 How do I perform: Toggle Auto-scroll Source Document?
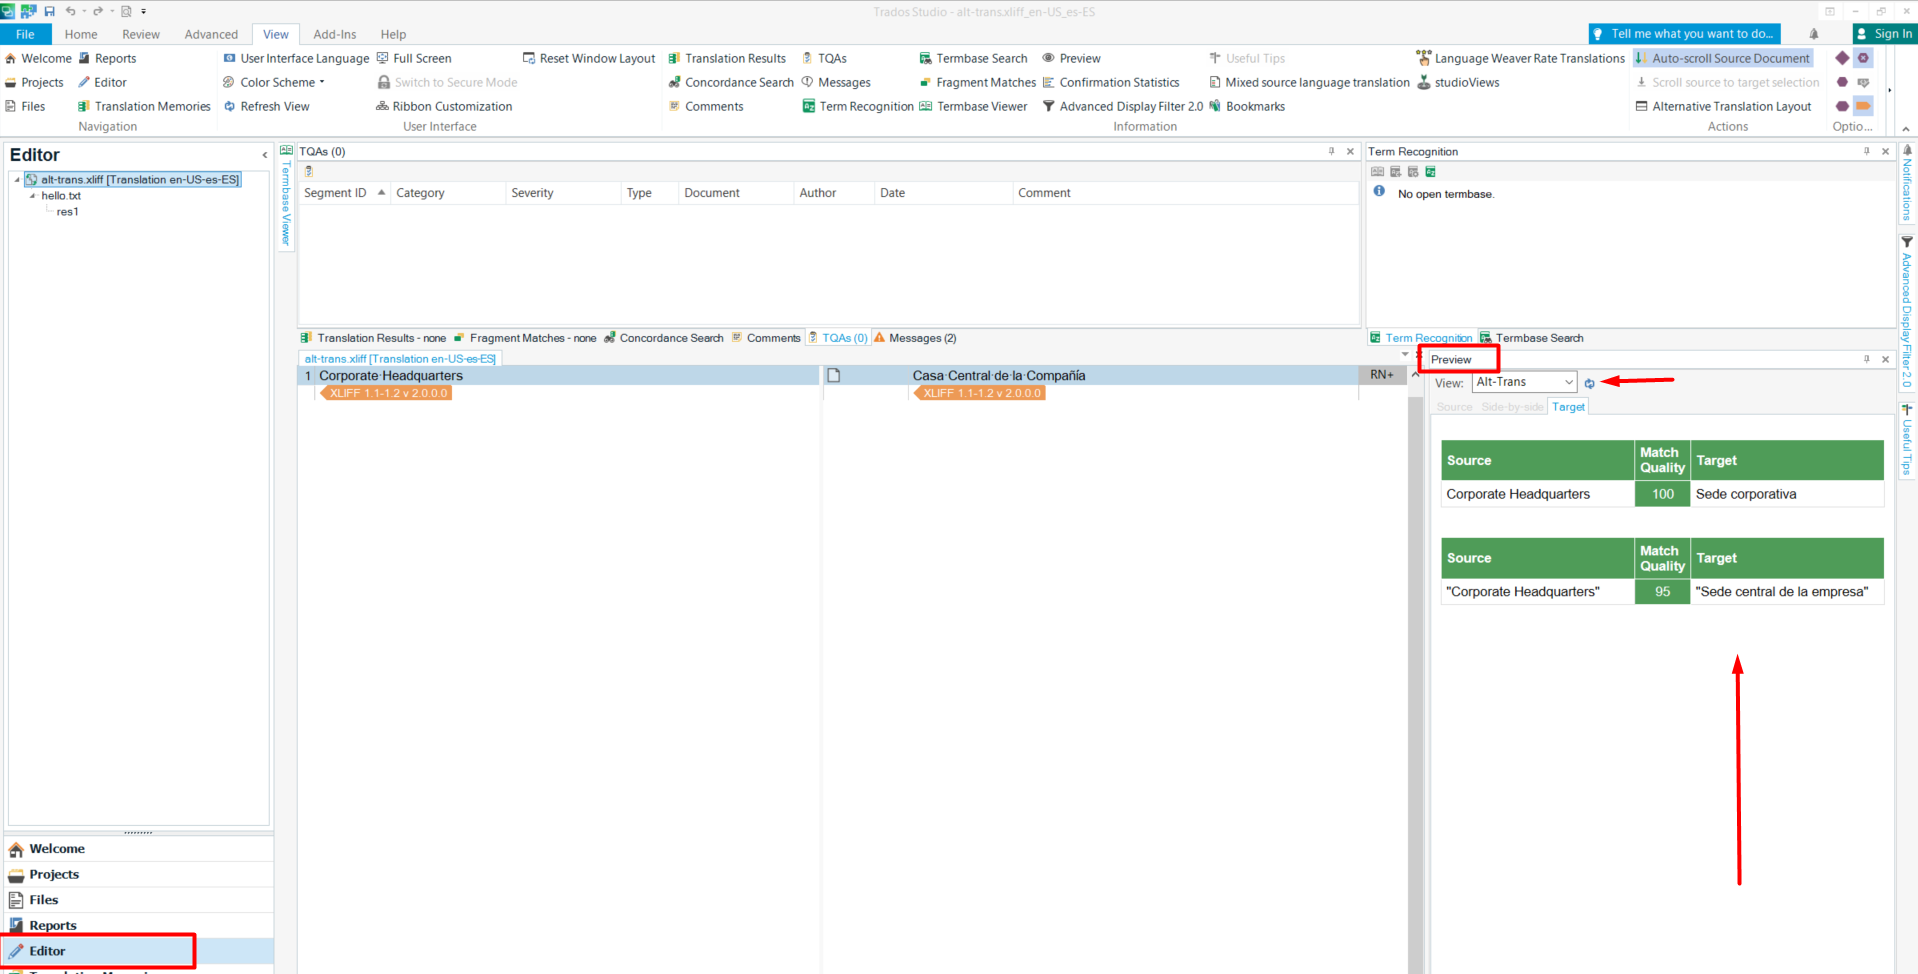point(1722,58)
